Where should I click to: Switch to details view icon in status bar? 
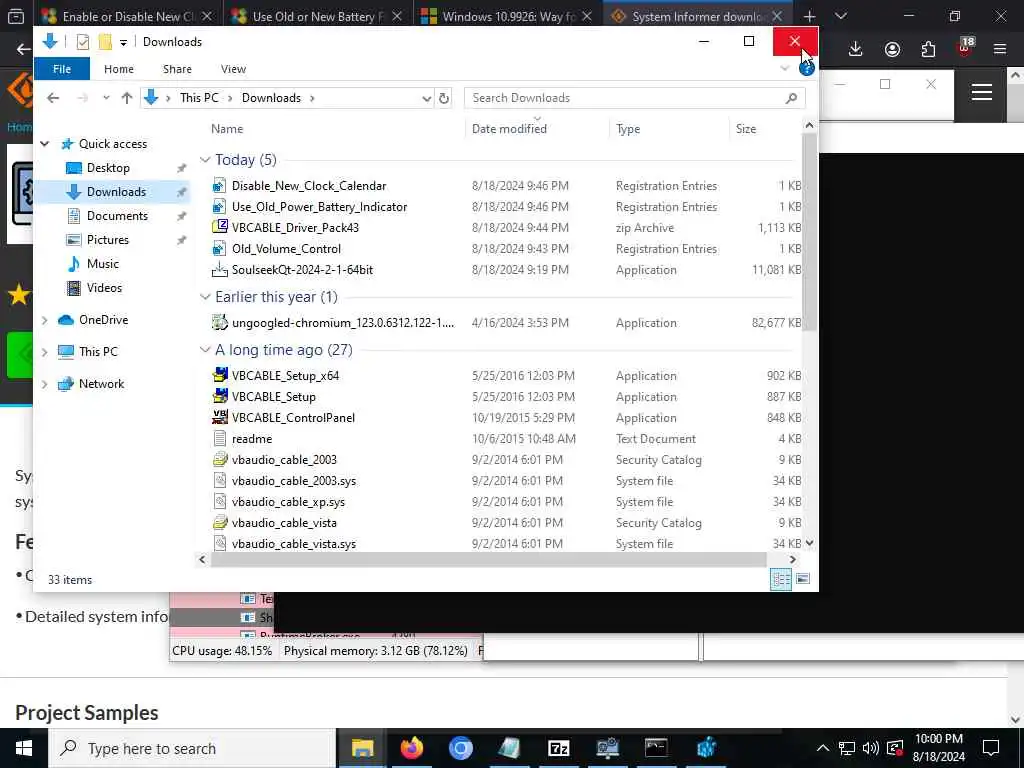(780, 579)
